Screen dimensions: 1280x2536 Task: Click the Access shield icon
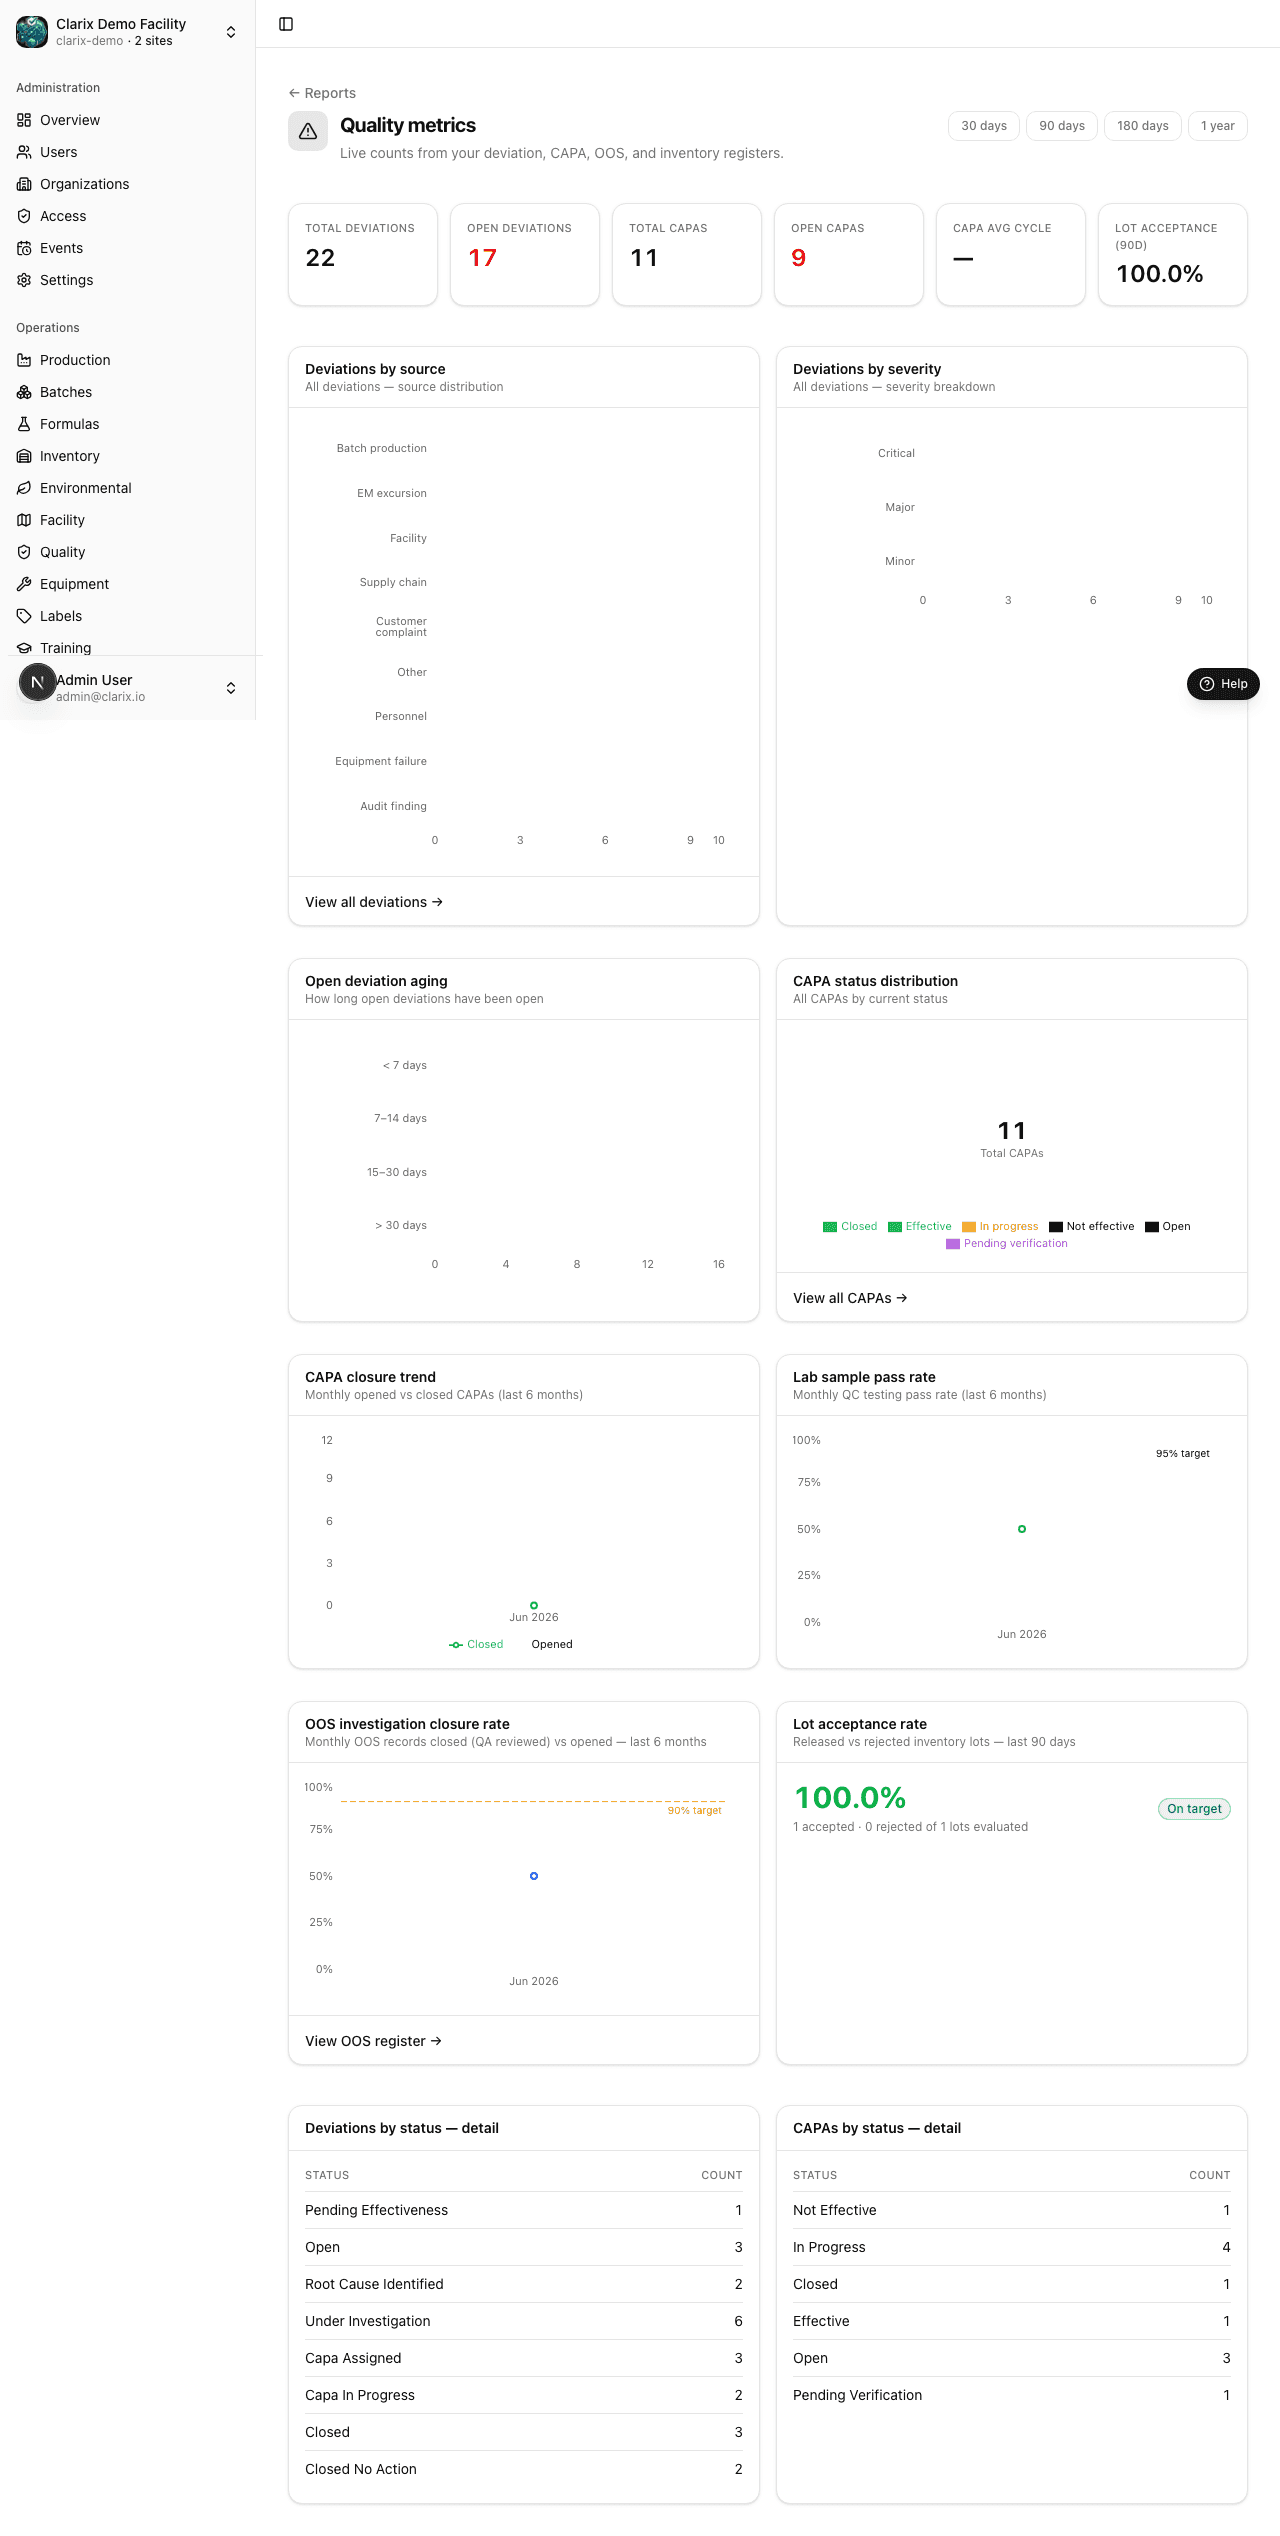point(24,216)
